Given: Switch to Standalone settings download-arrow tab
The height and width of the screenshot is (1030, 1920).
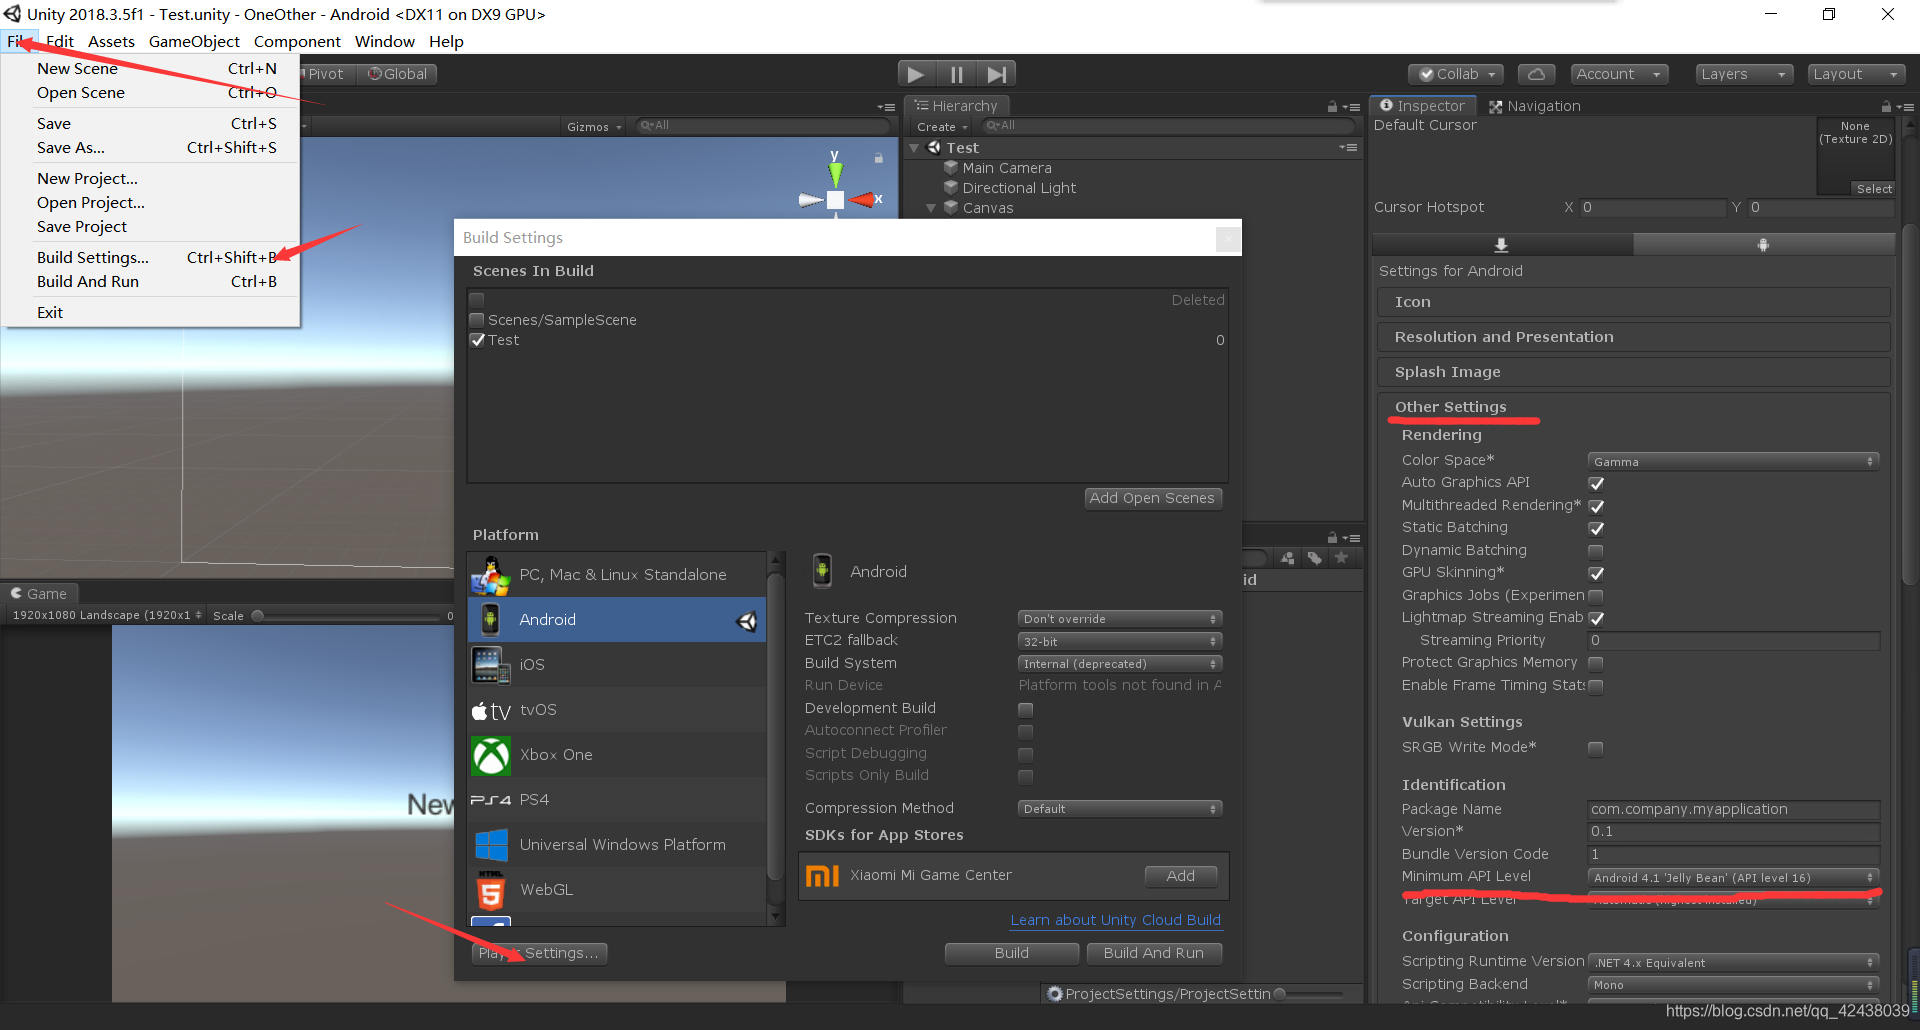Looking at the screenshot, I should pyautogui.click(x=1501, y=245).
